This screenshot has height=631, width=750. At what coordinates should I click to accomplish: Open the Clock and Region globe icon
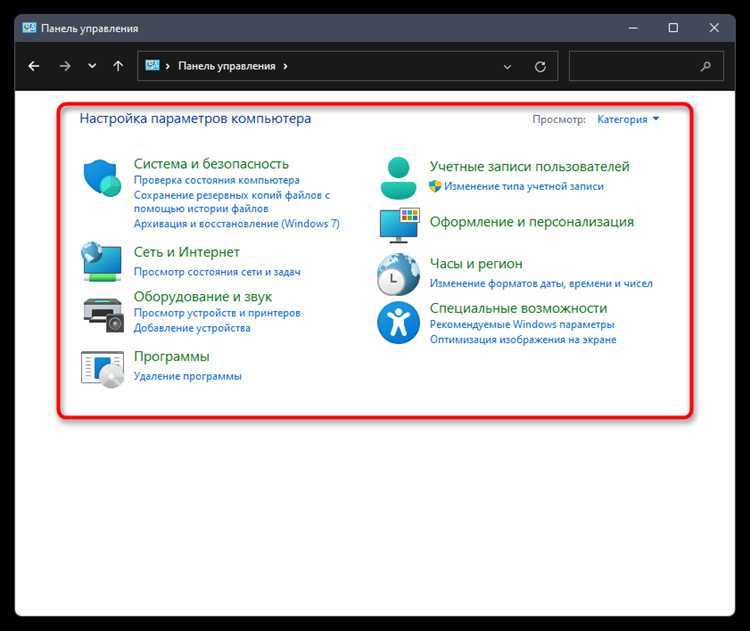pyautogui.click(x=398, y=274)
